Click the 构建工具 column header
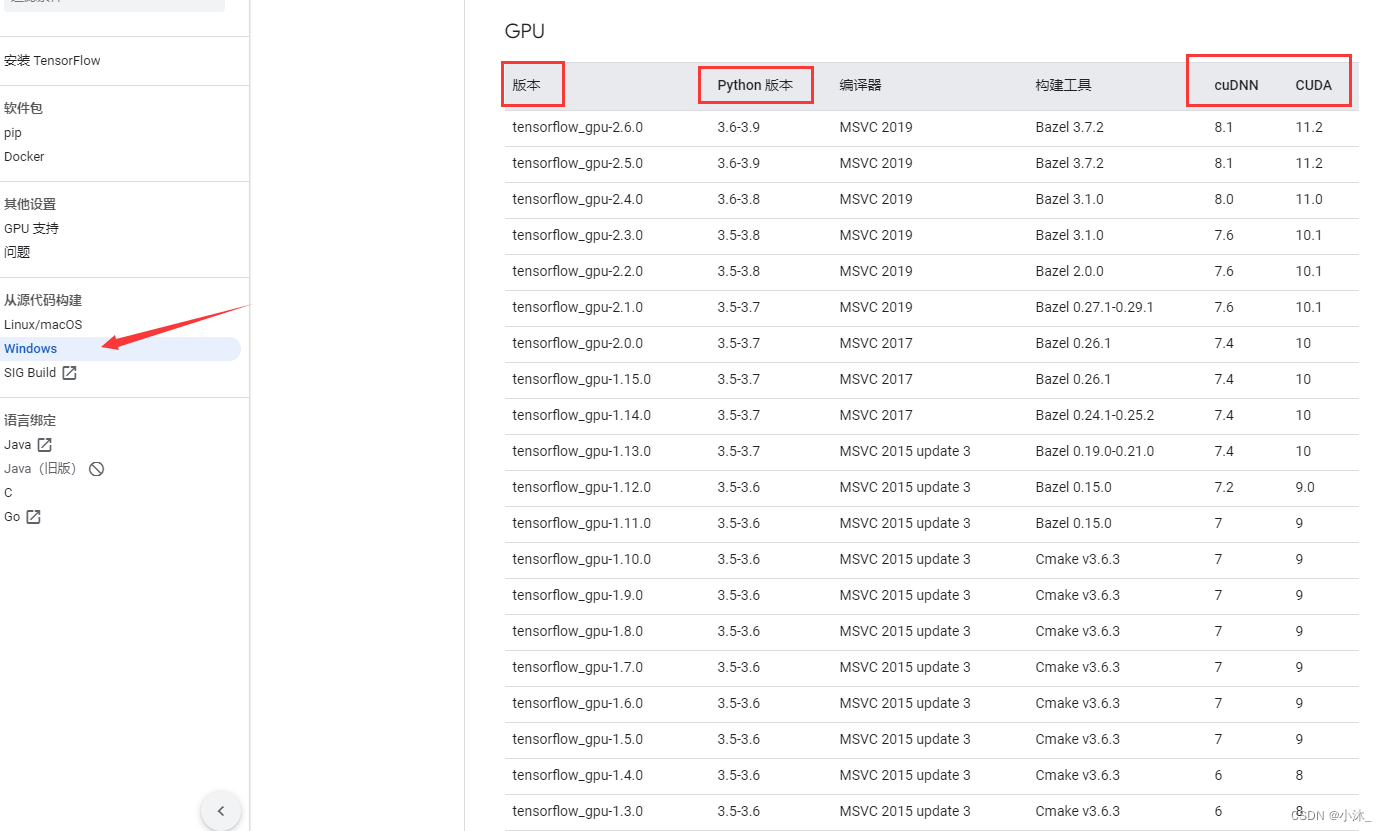 1064,85
